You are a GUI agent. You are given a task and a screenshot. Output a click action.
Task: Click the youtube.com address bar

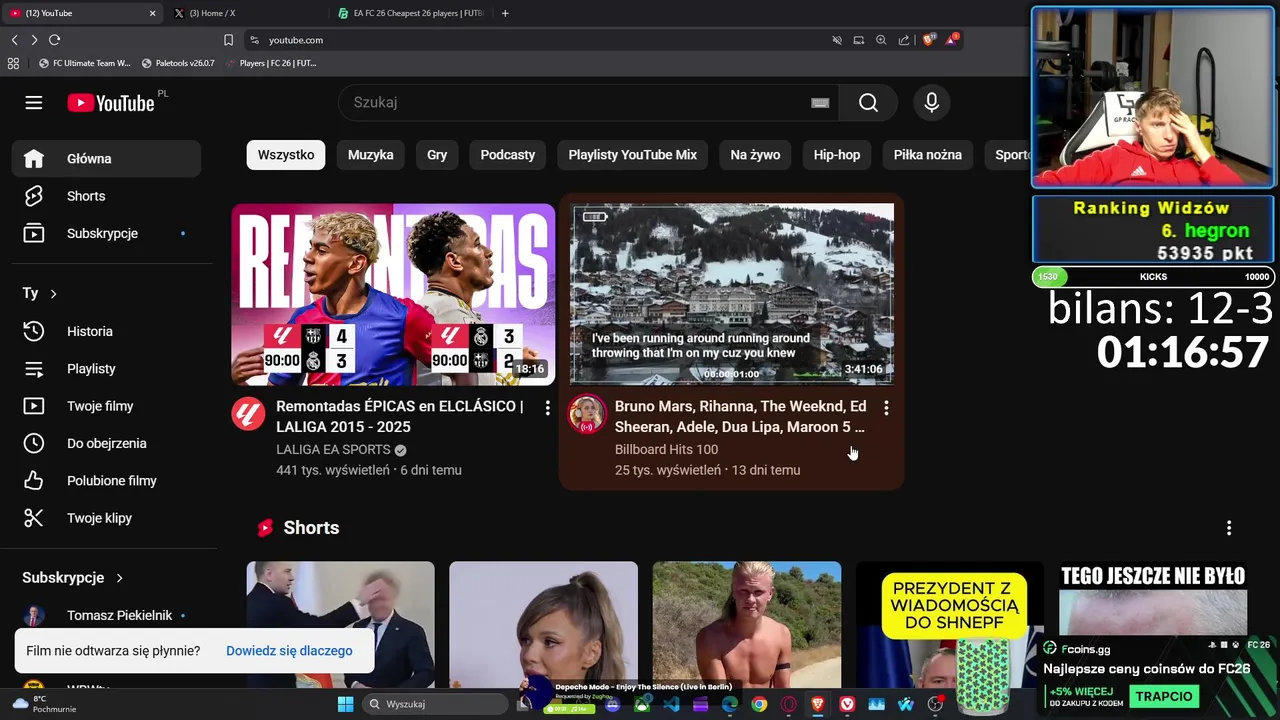(x=540, y=40)
